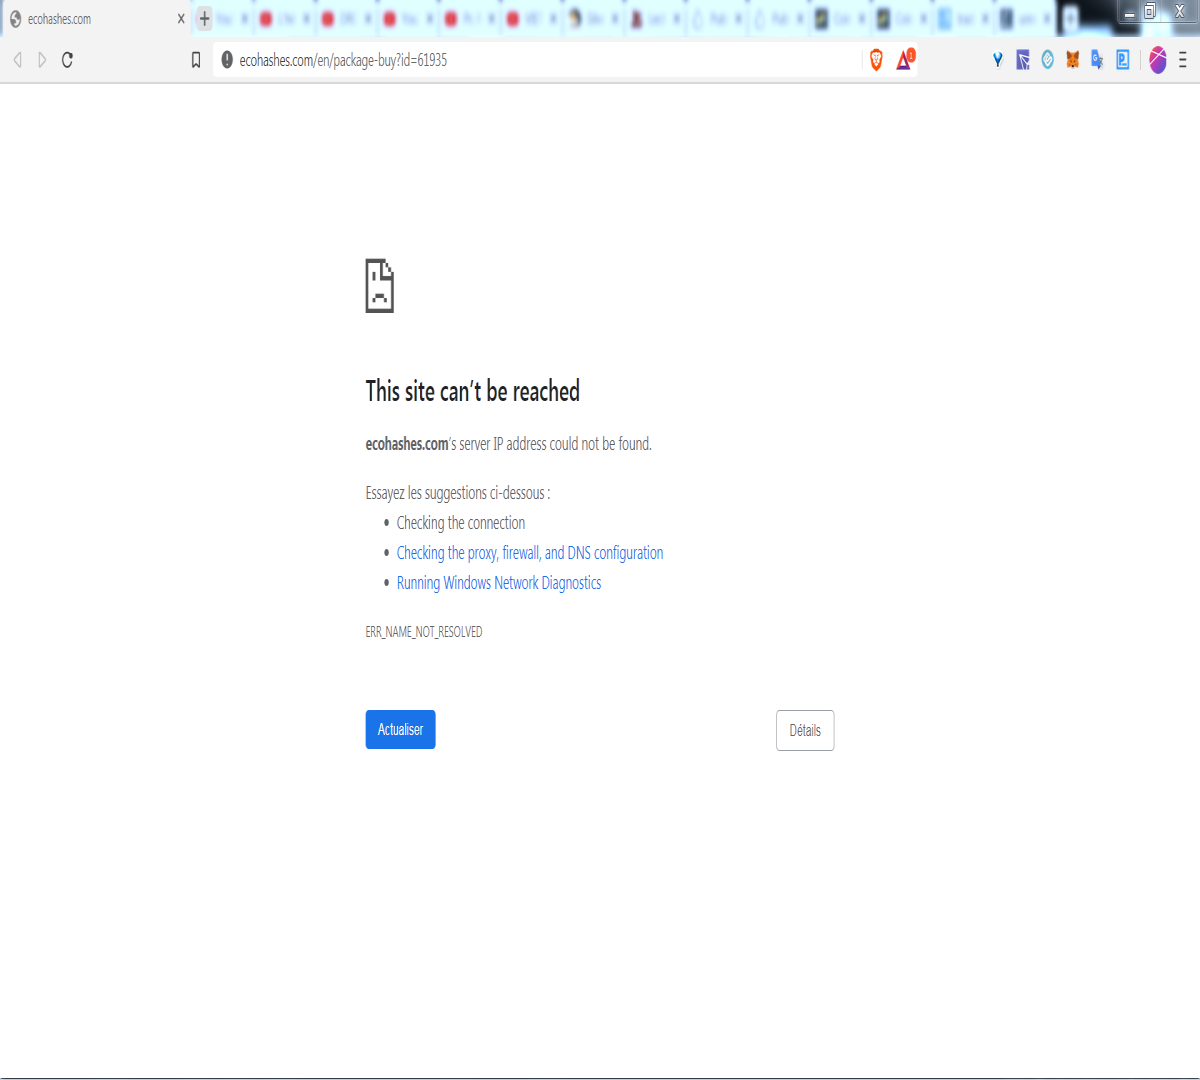Image resolution: width=1200 pixels, height=1080 pixels.
Task: Click the bold ecohashes.com text in the error message
Action: (x=407, y=444)
